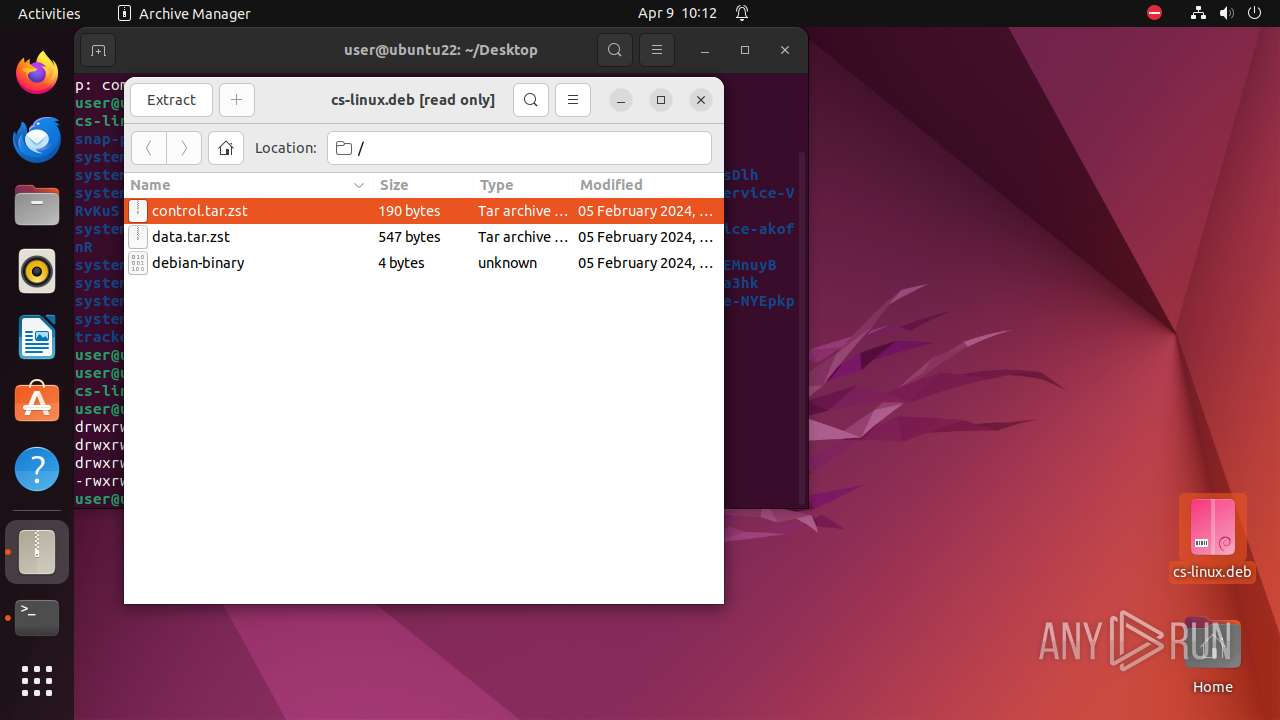Click the unknown type cell

pos(507,263)
